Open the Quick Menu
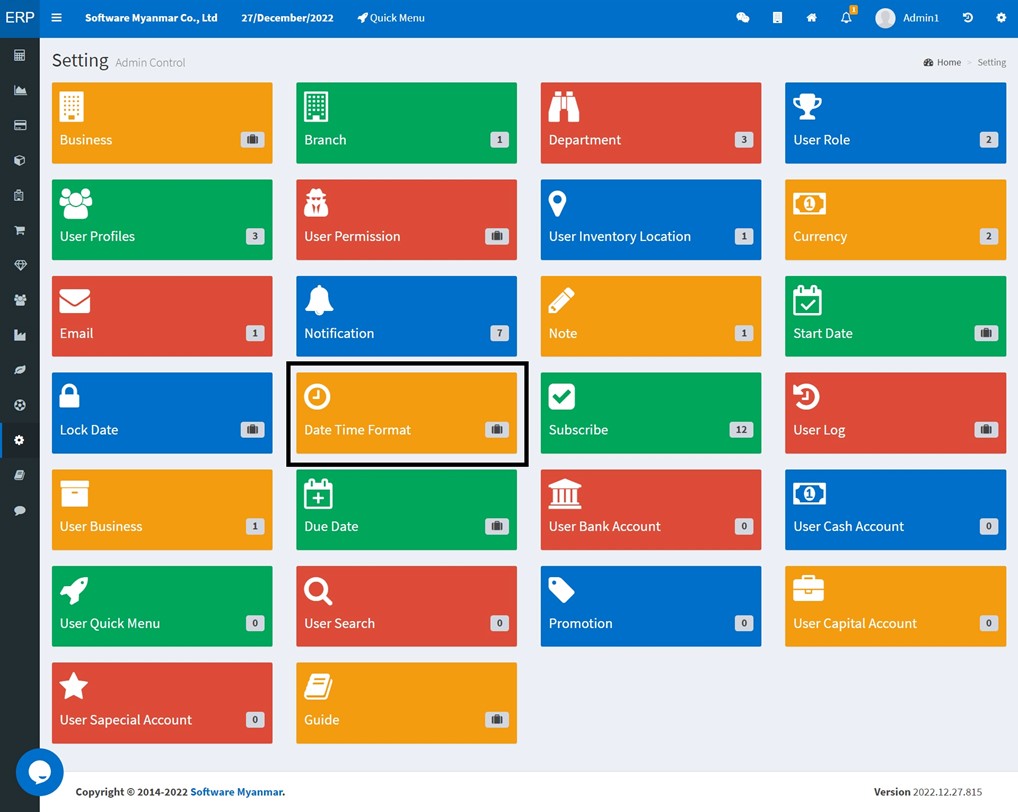 [x=391, y=18]
